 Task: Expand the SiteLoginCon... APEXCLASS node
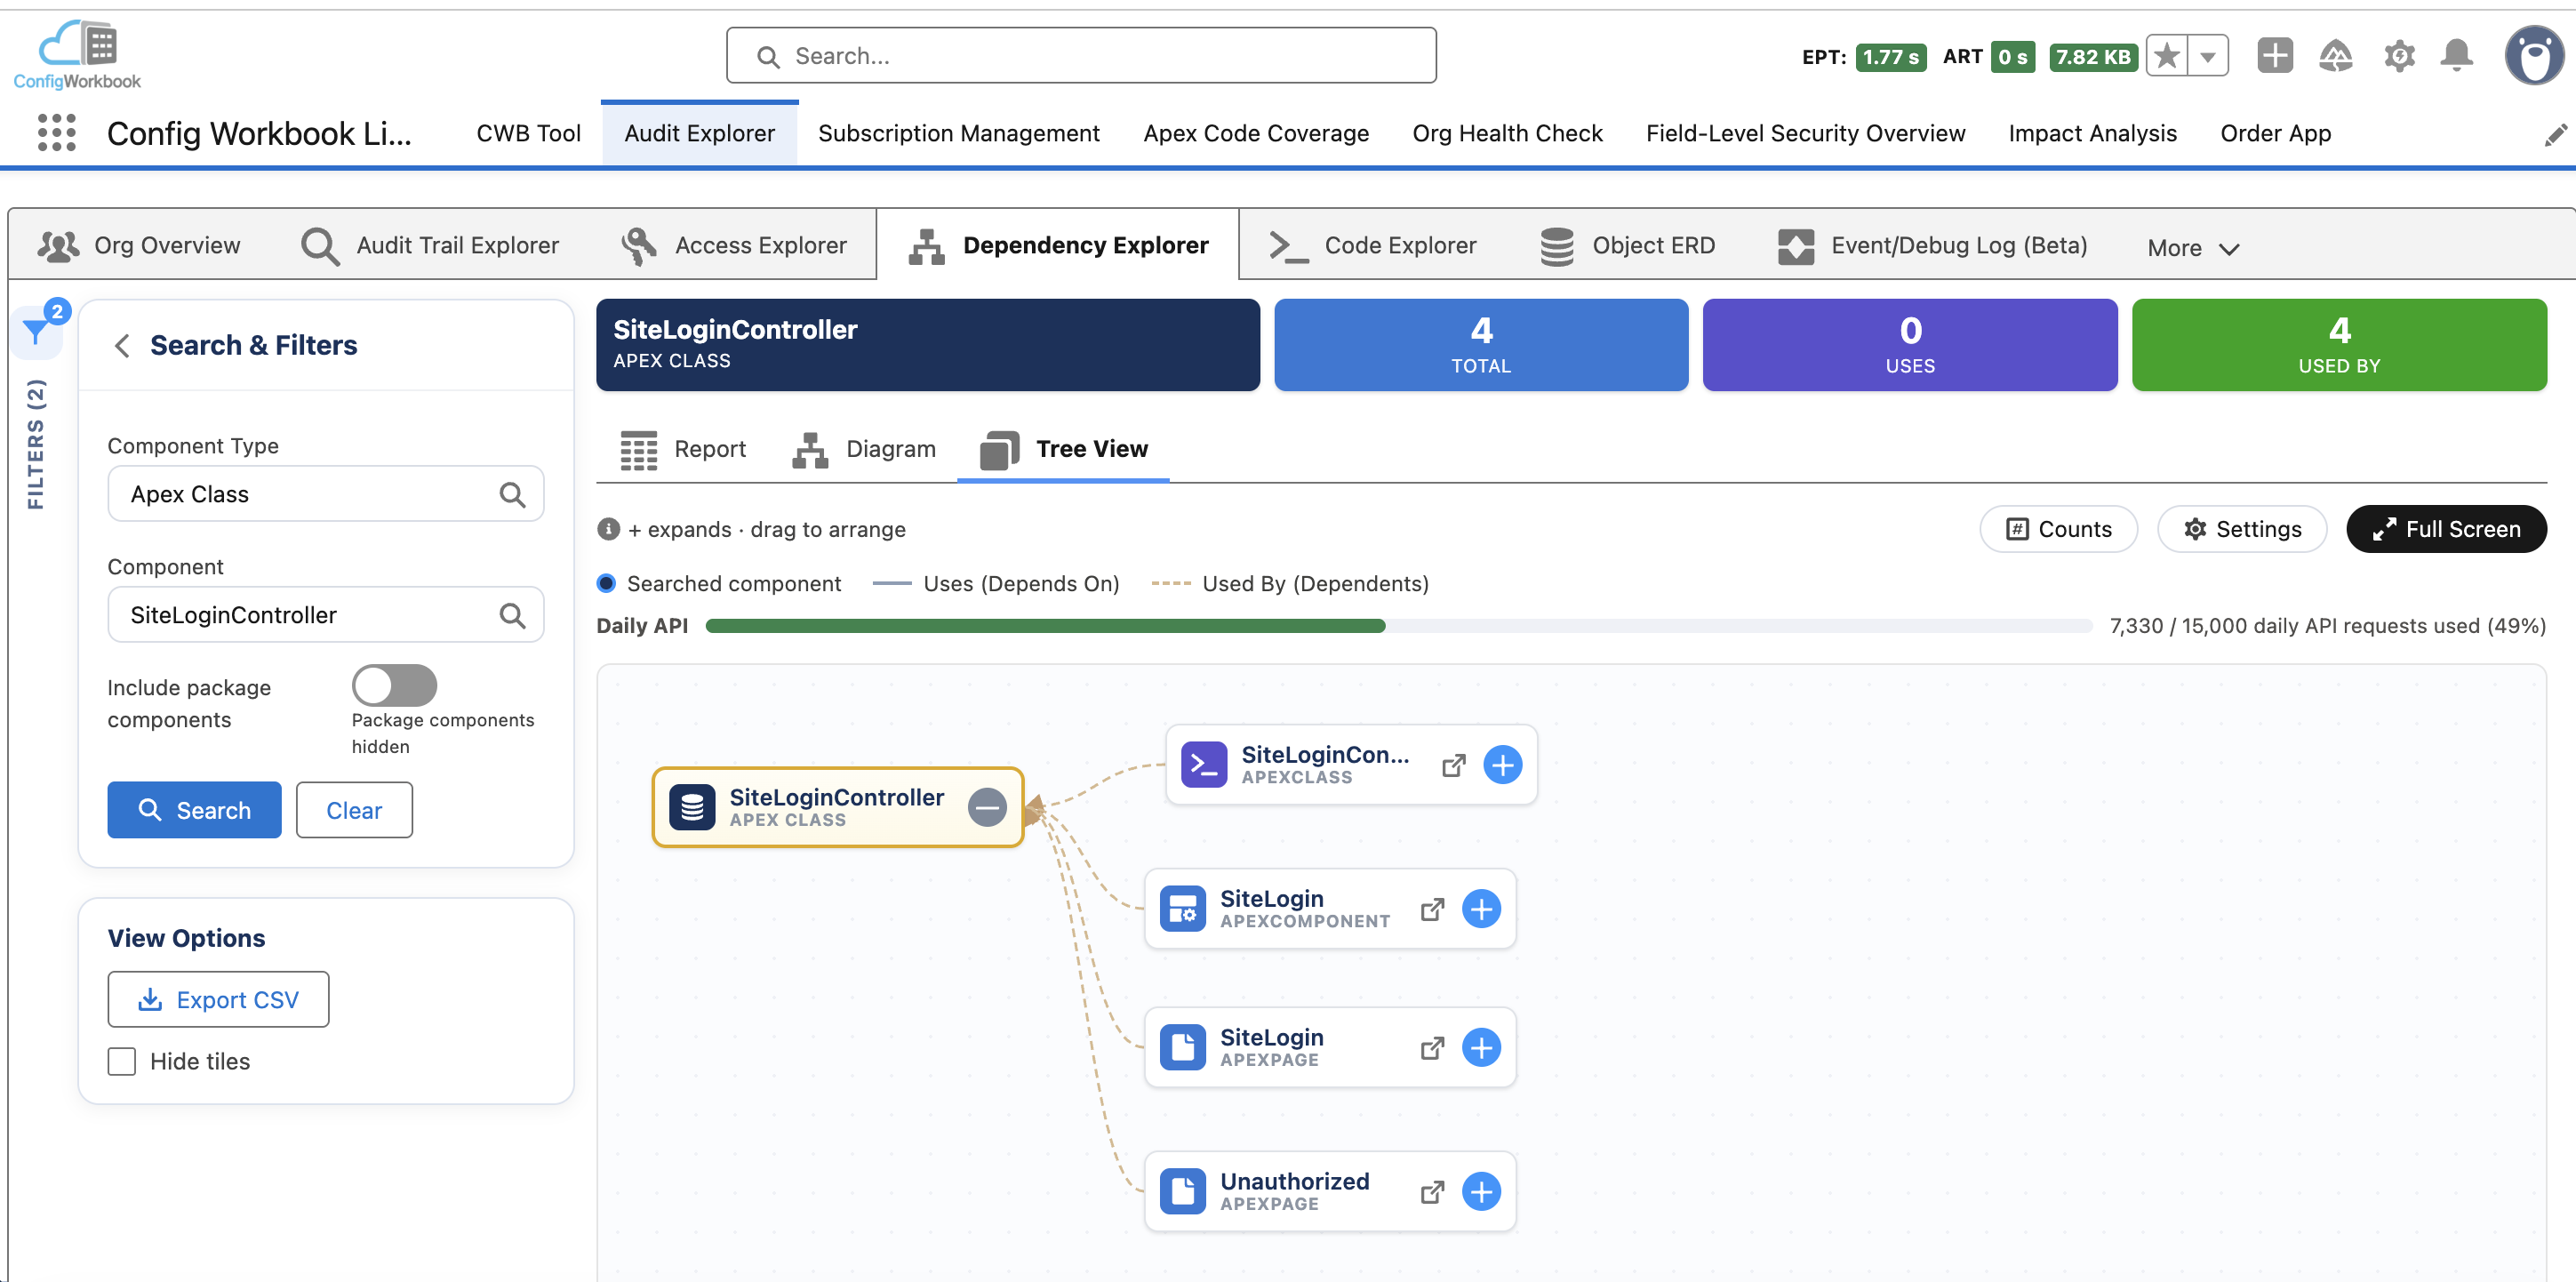(1502, 765)
